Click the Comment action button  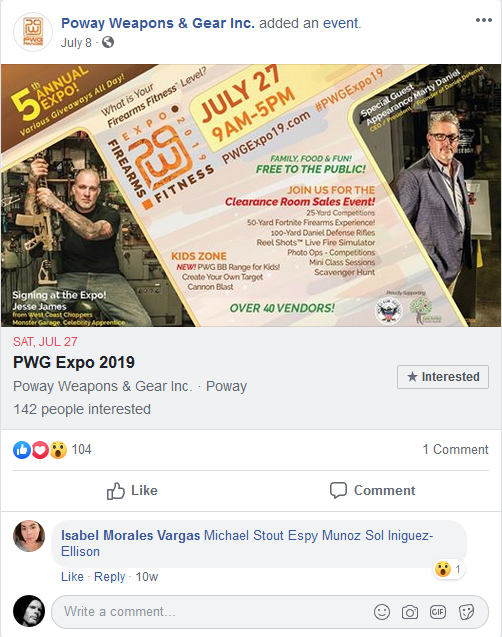(372, 491)
